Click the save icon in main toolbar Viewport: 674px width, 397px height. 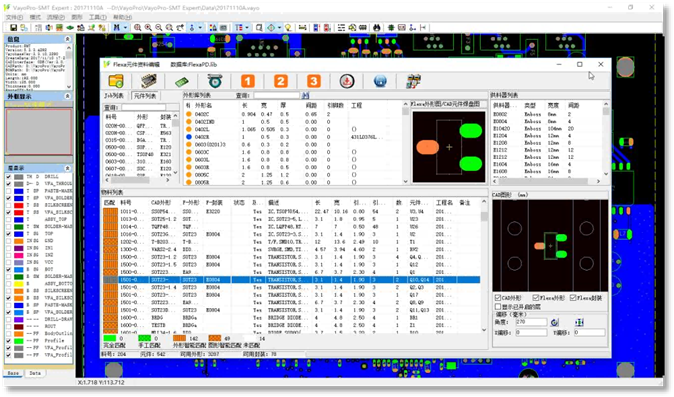(x=13, y=27)
